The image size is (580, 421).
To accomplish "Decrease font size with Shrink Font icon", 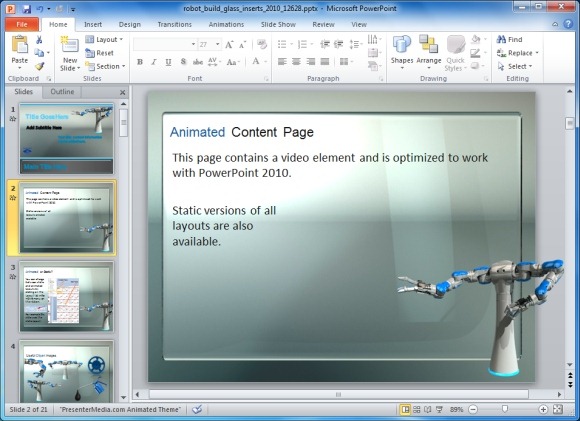I will [x=242, y=45].
